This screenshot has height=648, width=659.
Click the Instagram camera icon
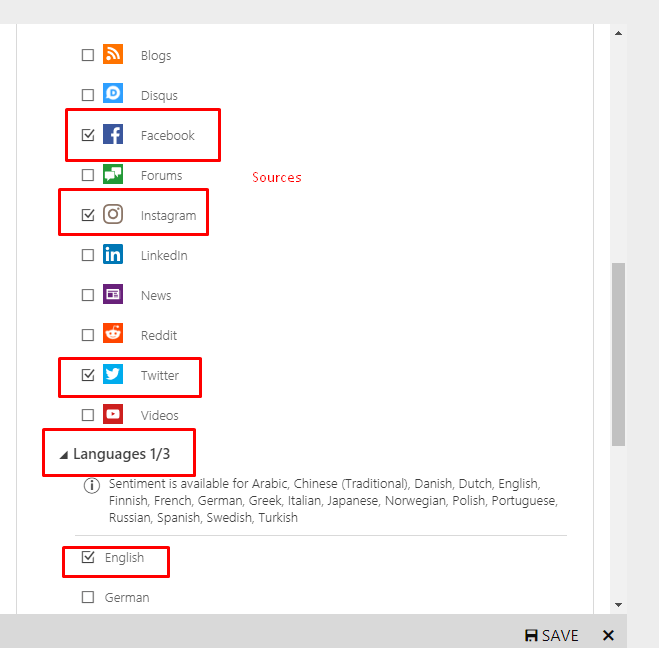[x=113, y=214]
